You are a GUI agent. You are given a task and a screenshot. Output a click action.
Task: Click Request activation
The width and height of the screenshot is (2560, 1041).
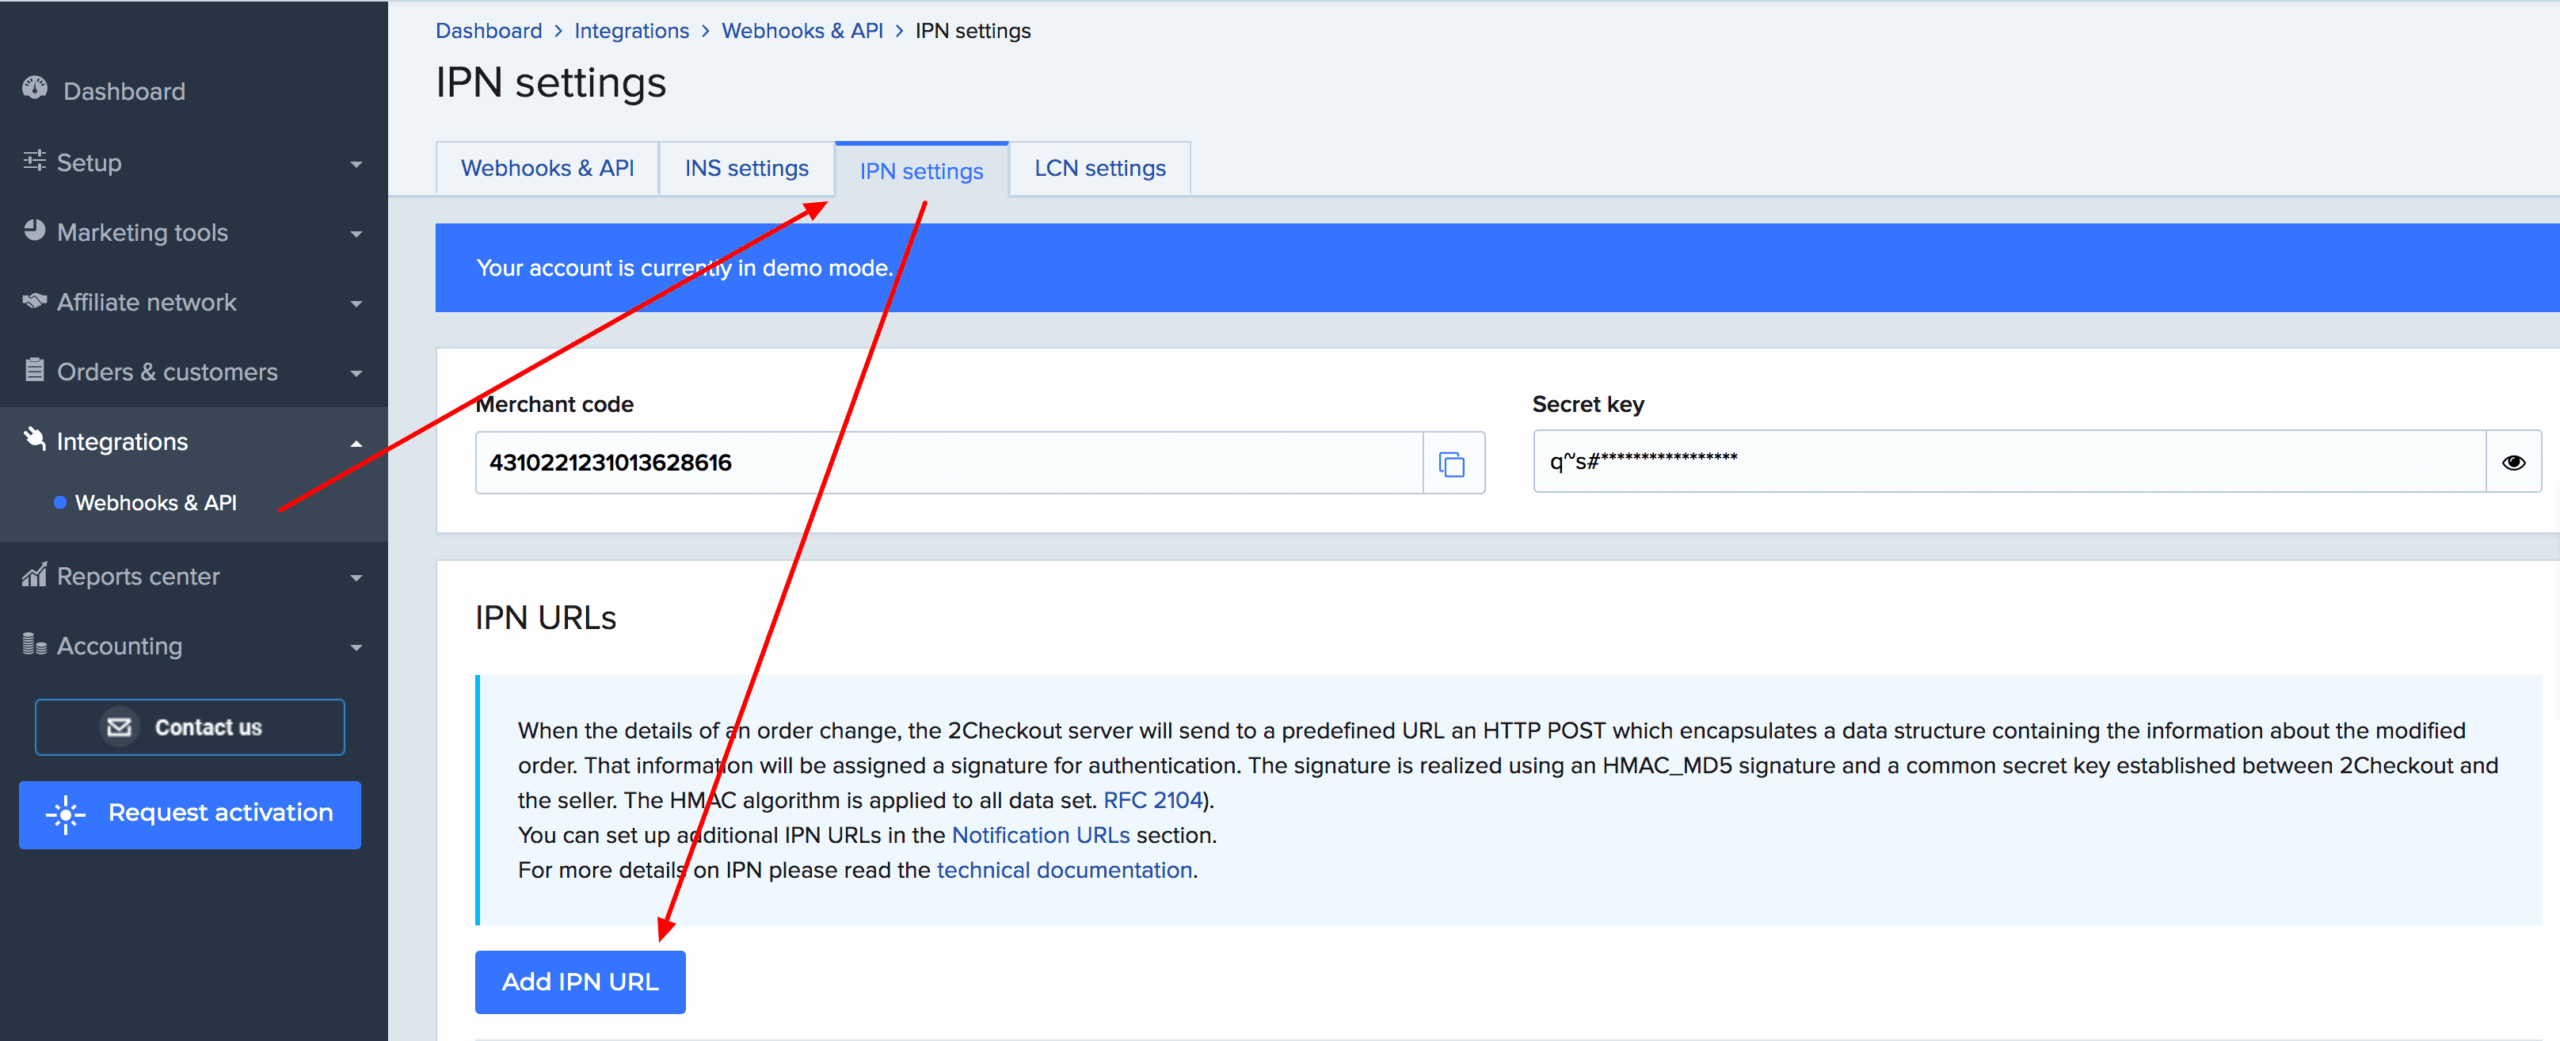[x=189, y=813]
